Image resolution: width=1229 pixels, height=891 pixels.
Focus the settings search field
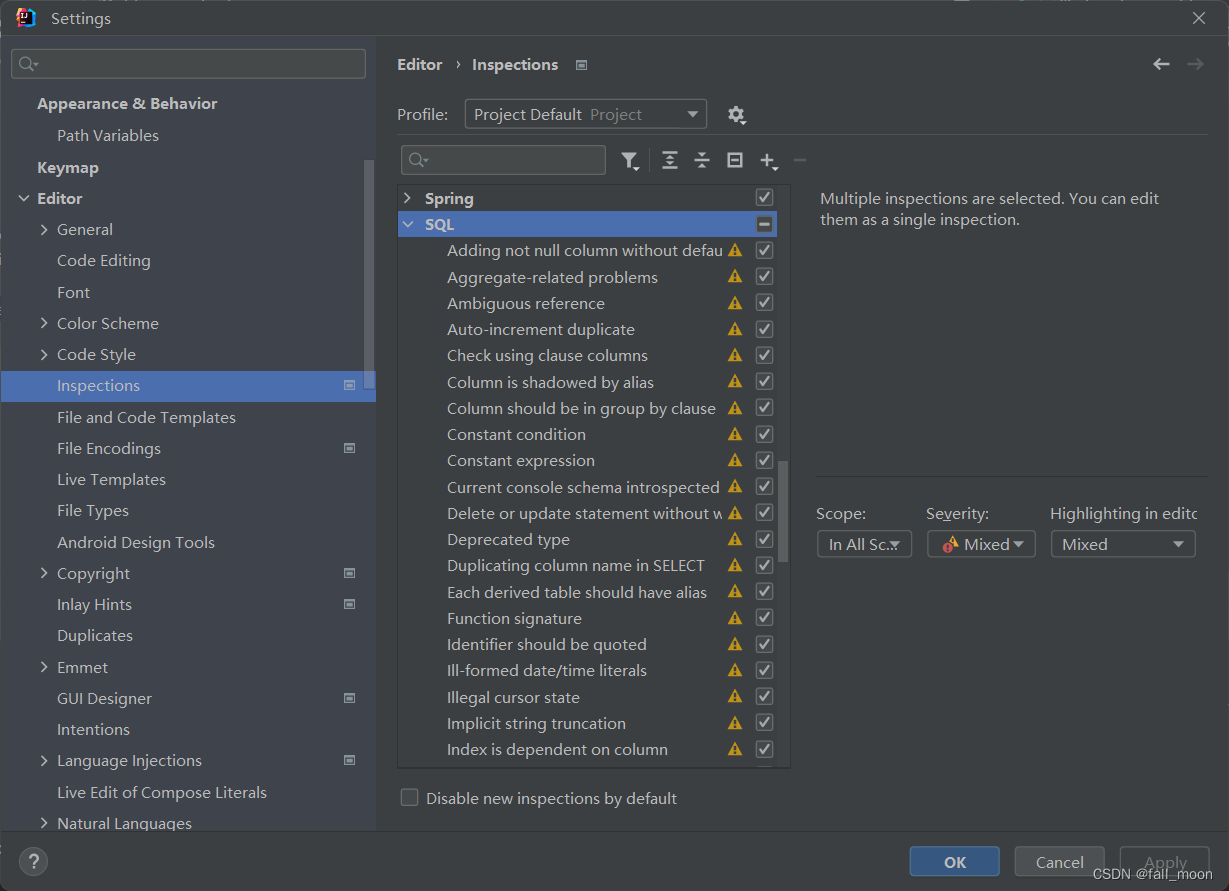188,64
